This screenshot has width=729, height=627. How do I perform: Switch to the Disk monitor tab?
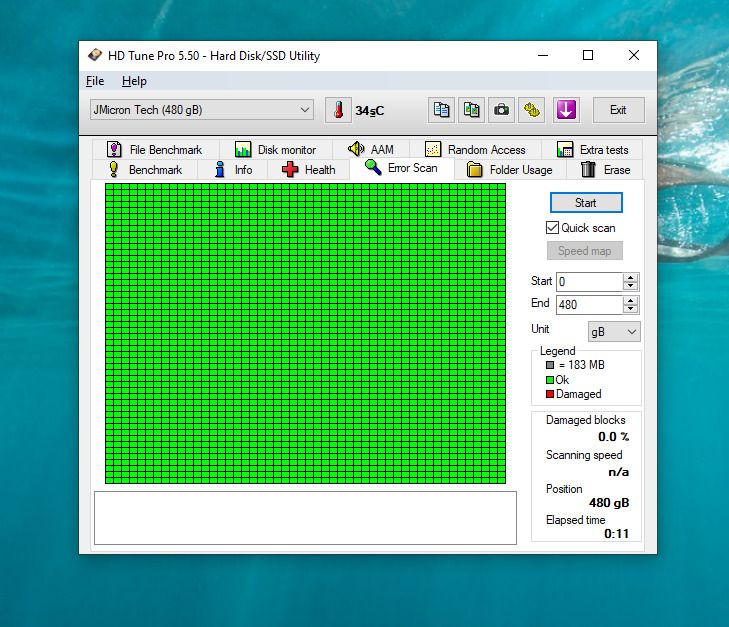point(276,150)
